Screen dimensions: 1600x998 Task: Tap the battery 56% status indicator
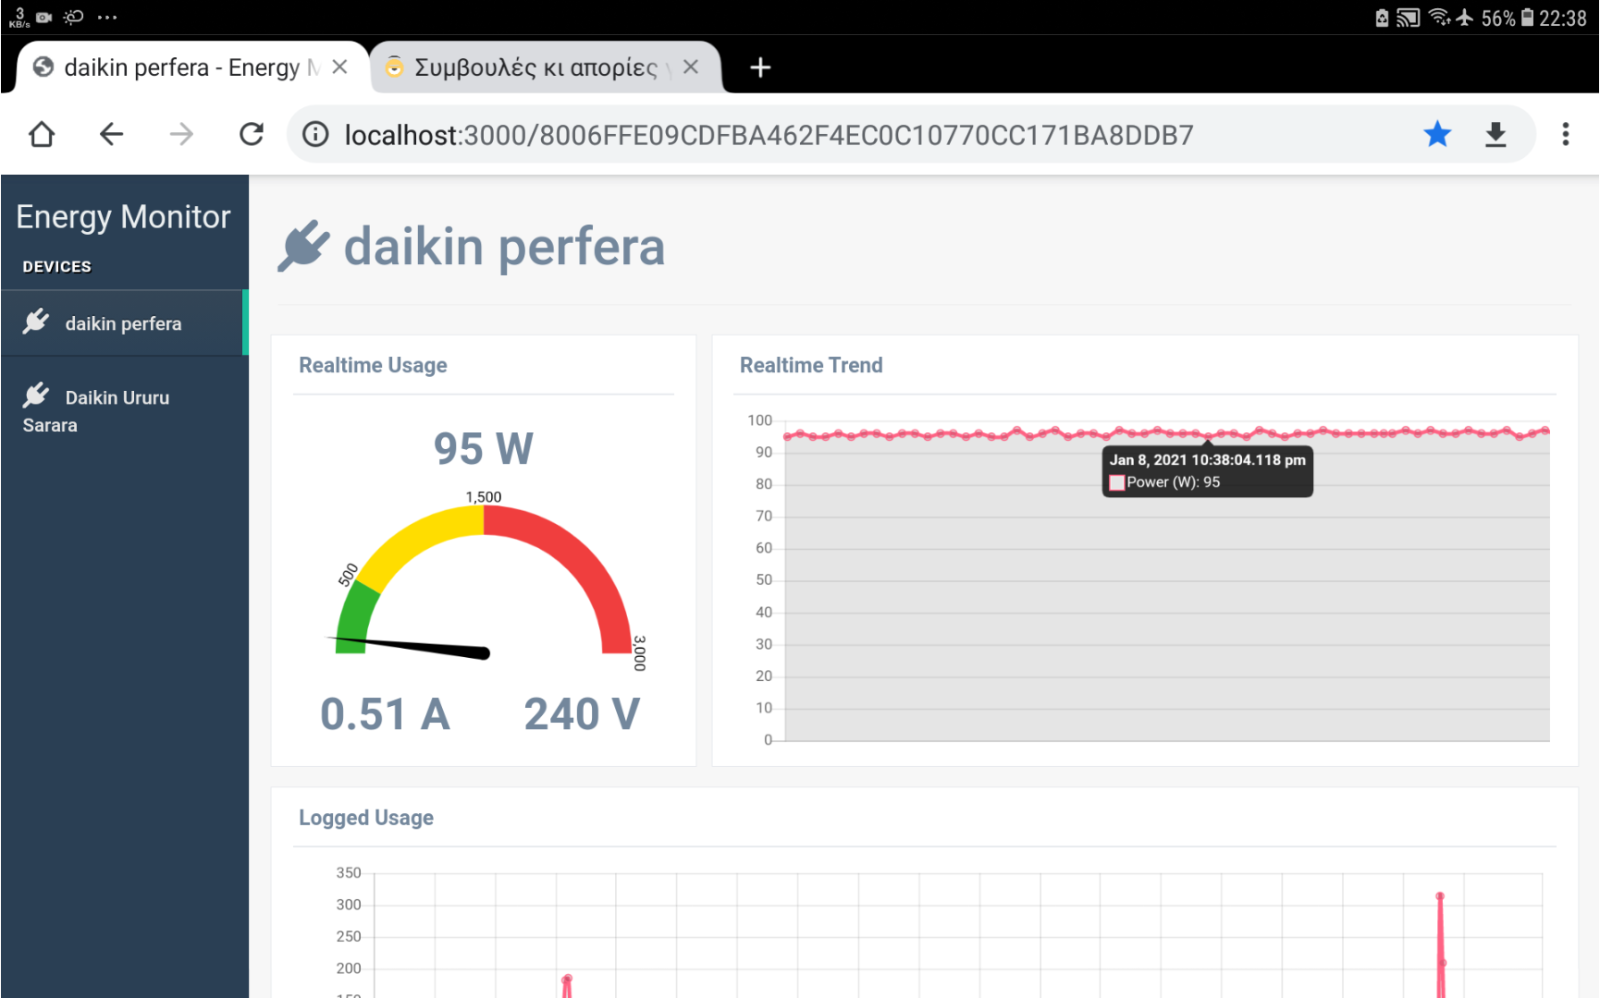(x=1506, y=18)
